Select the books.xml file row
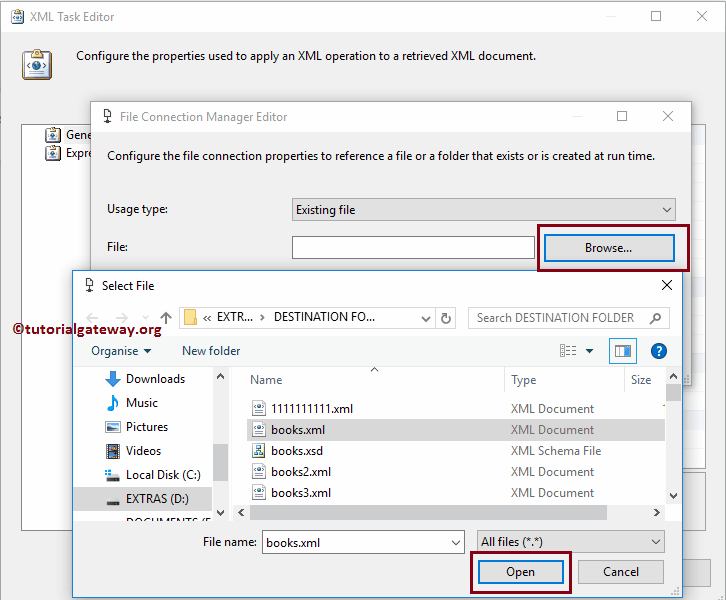This screenshot has height=600, width=726. tap(456, 430)
